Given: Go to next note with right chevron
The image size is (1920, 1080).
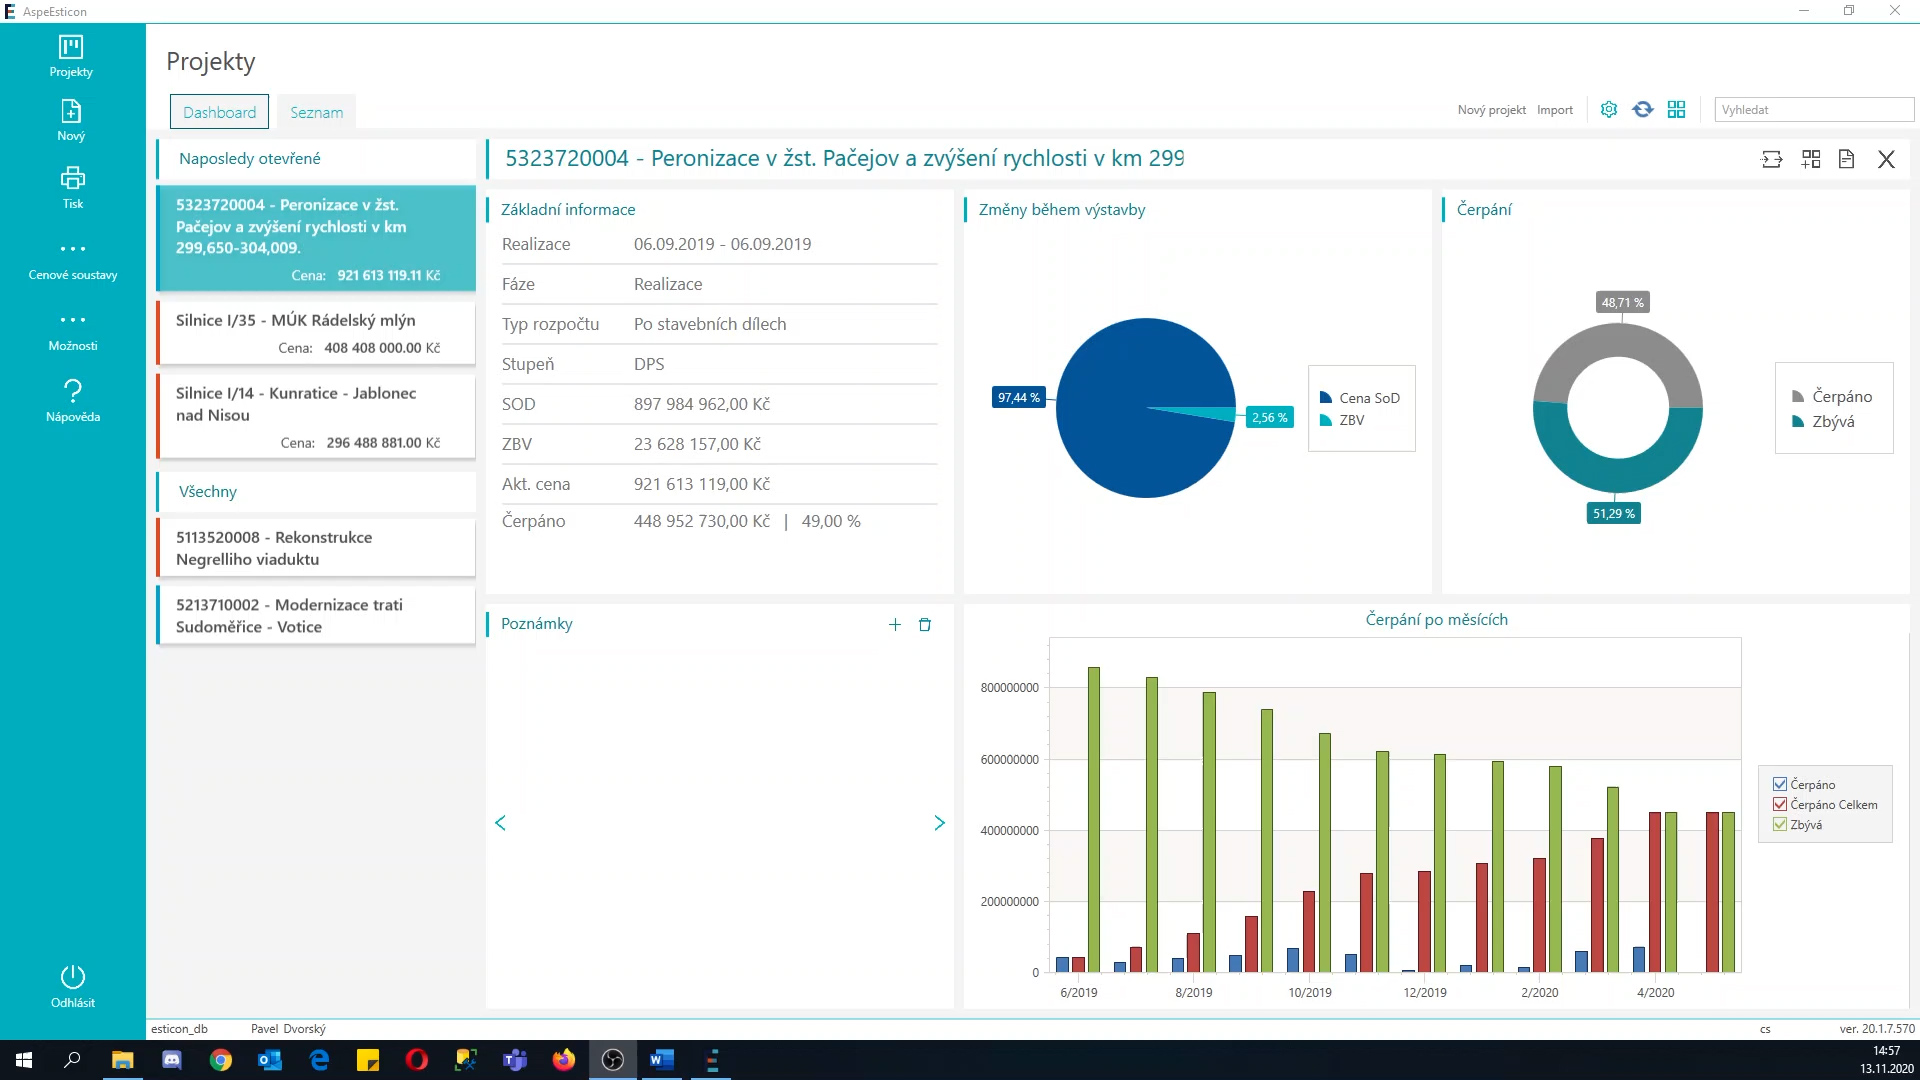Looking at the screenshot, I should pyautogui.click(x=939, y=823).
